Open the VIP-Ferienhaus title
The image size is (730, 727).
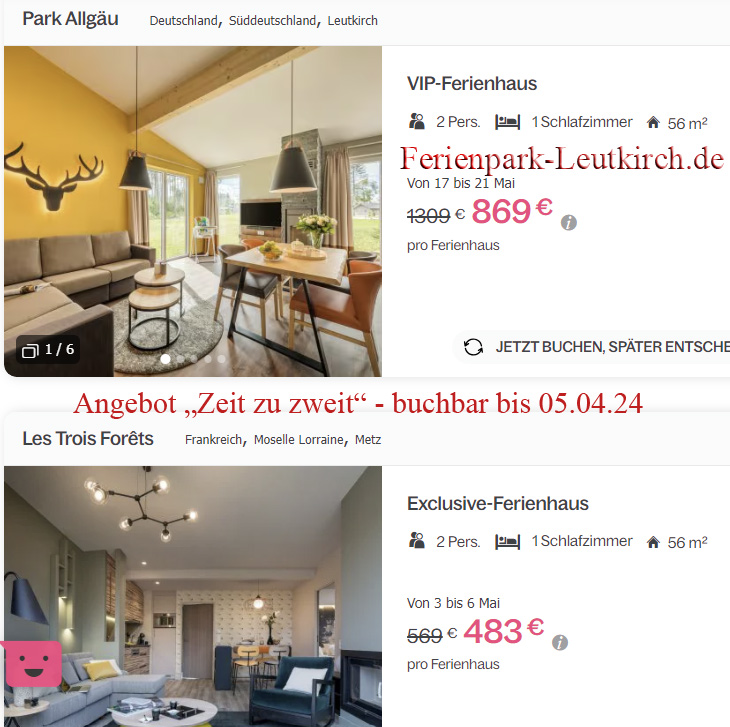tap(472, 84)
